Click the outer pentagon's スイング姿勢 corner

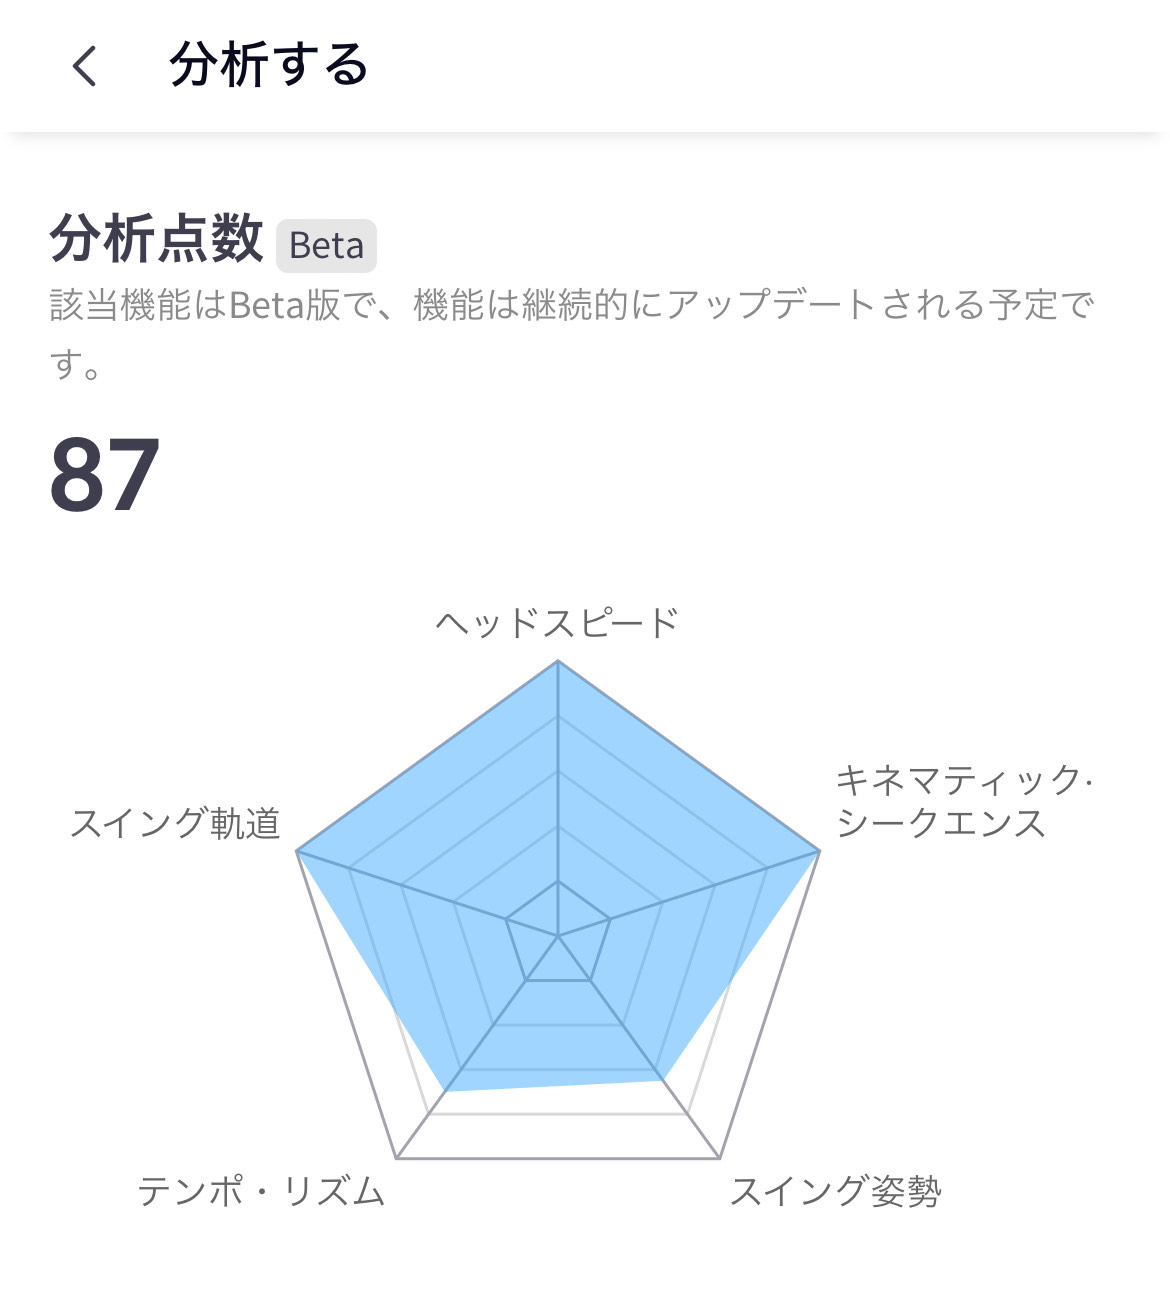point(719,1158)
